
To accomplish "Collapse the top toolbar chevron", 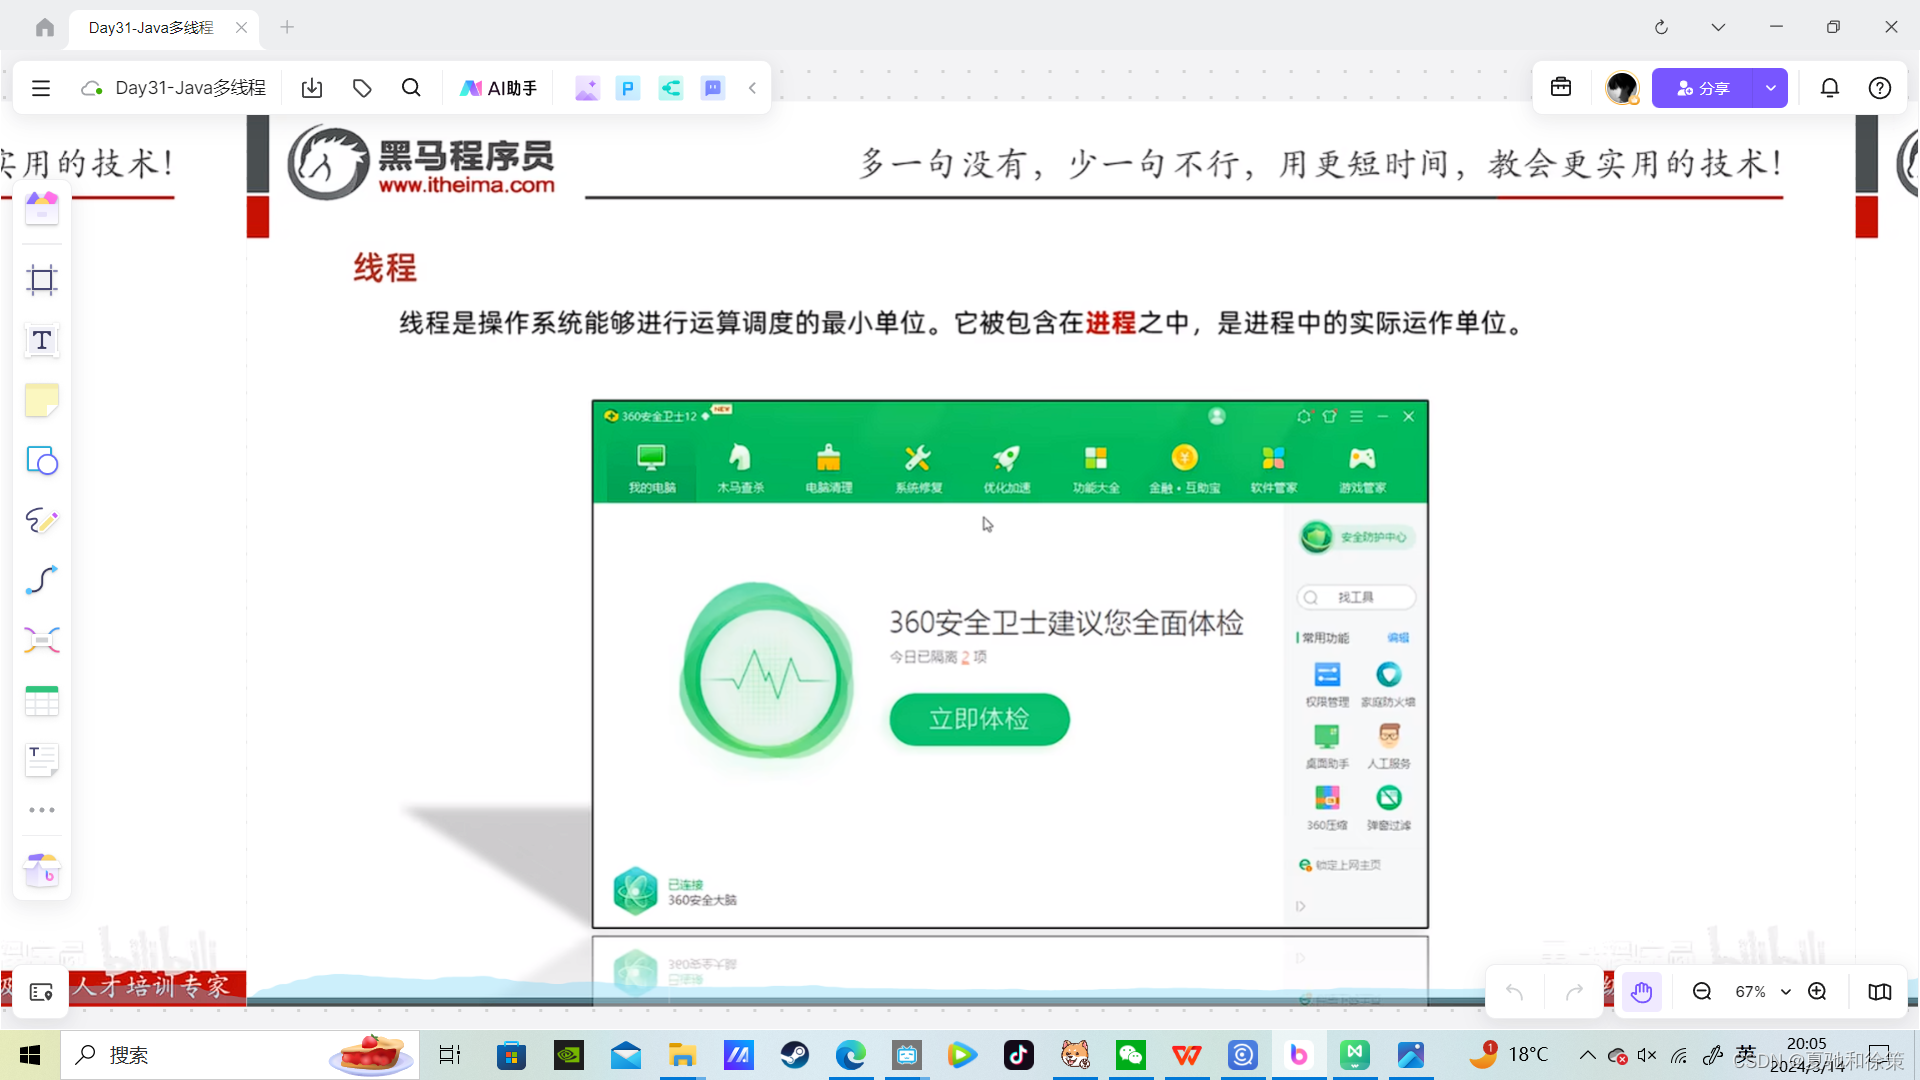I will (752, 88).
